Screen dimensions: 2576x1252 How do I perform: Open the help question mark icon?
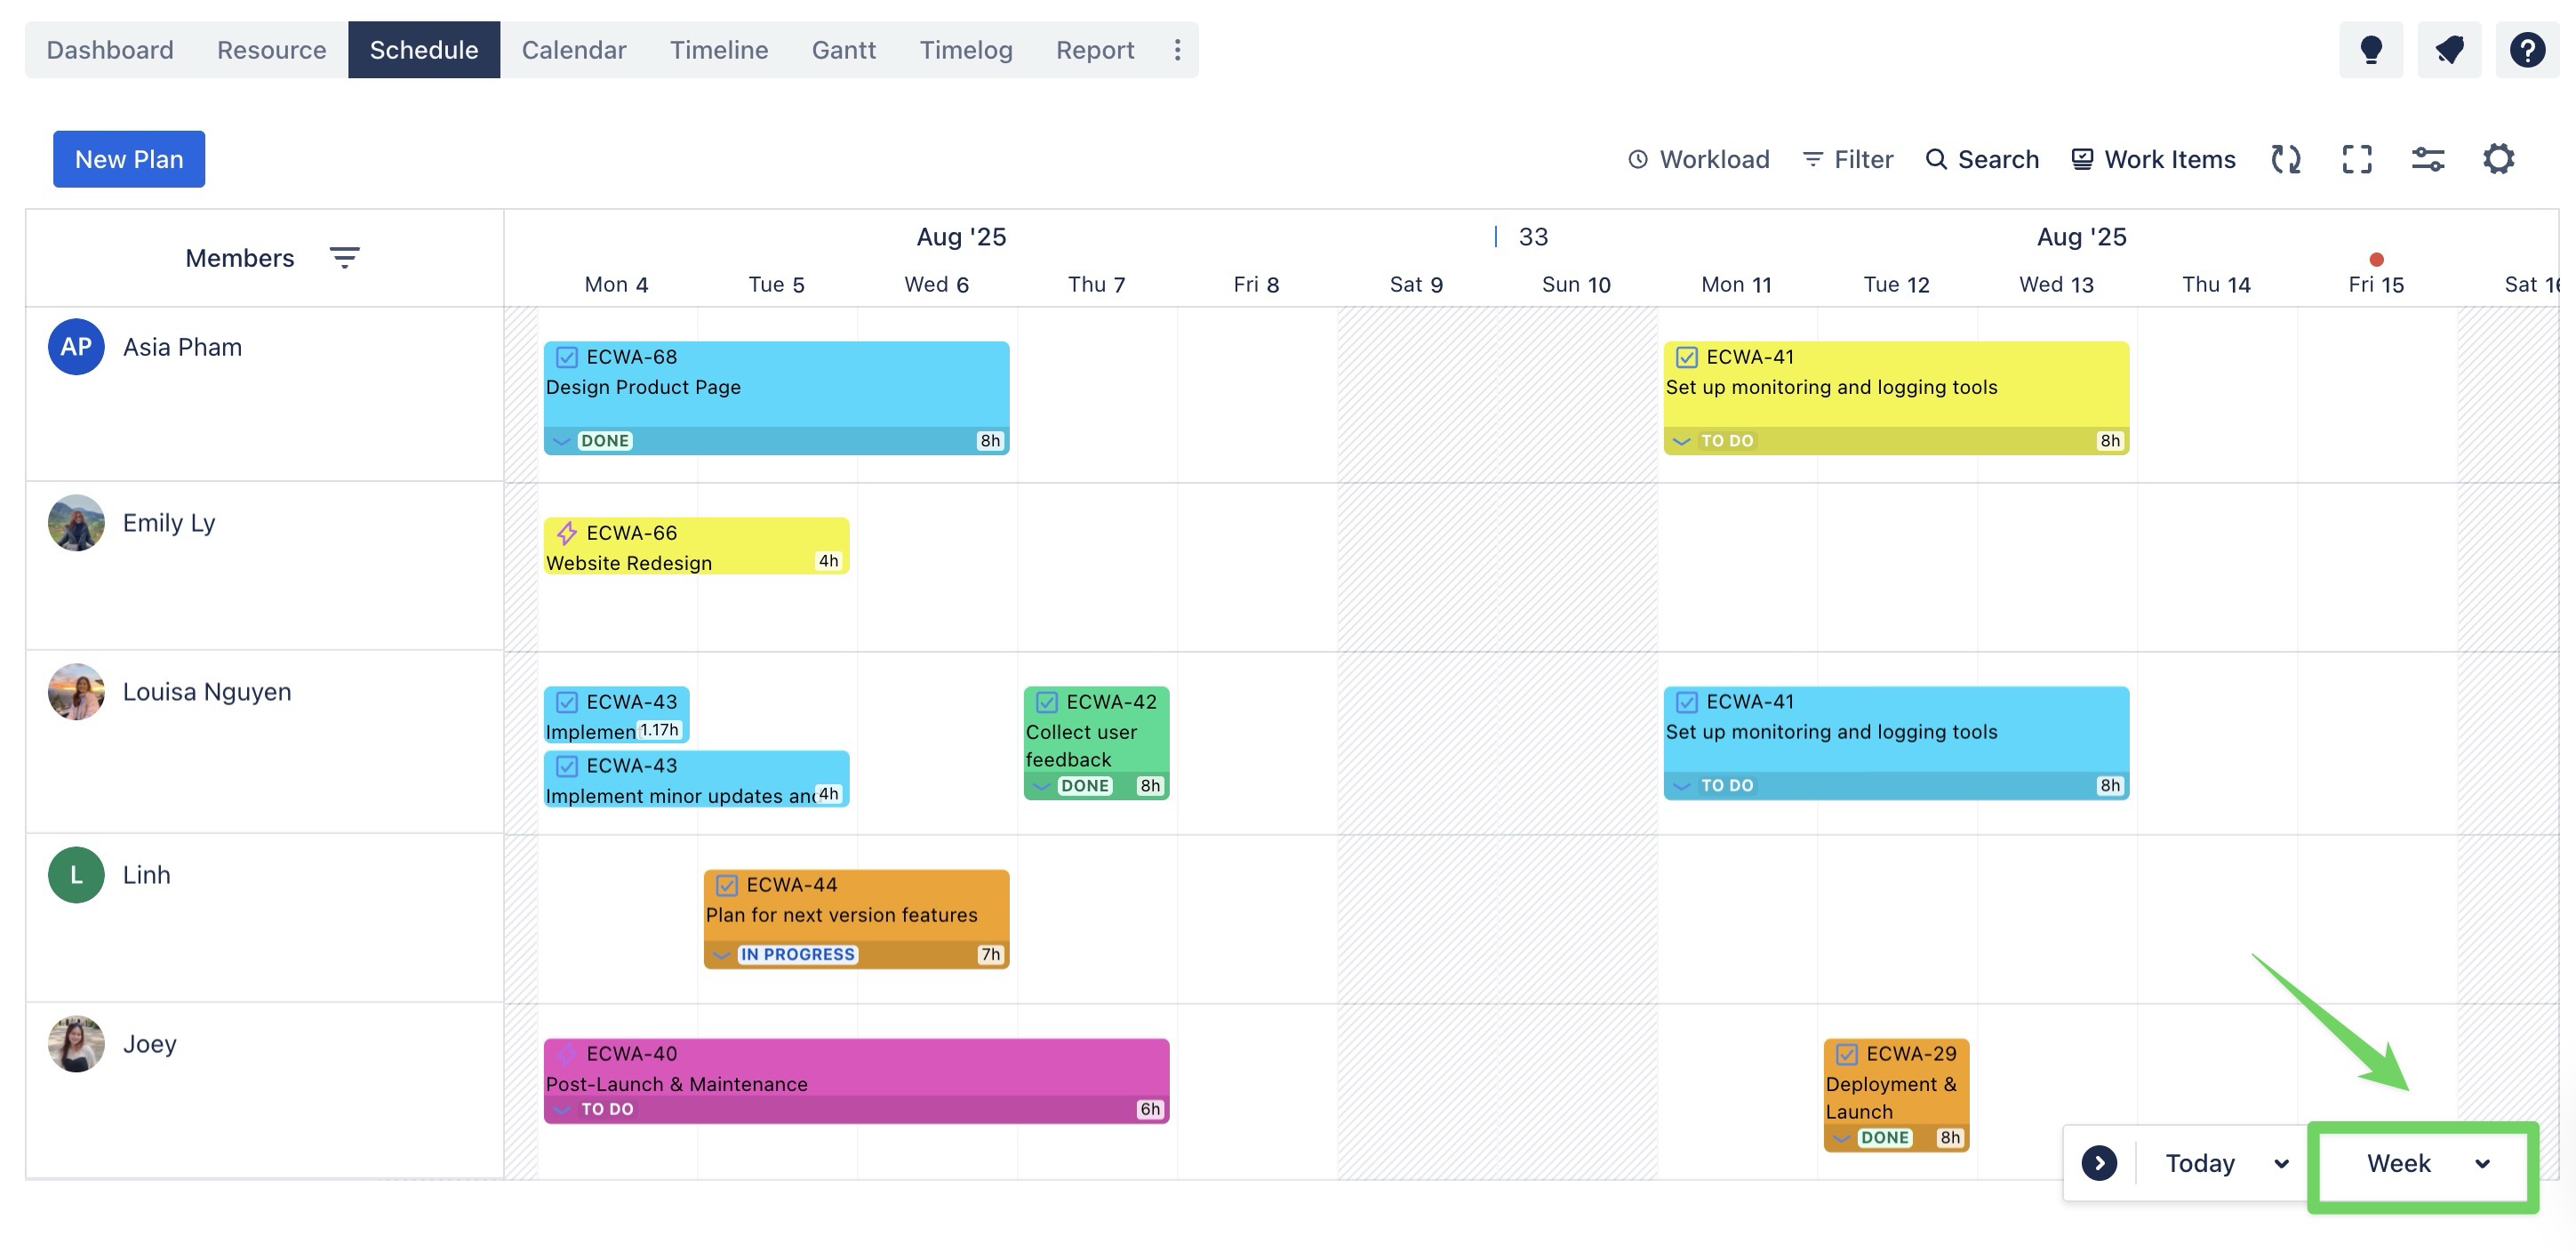(2526, 49)
